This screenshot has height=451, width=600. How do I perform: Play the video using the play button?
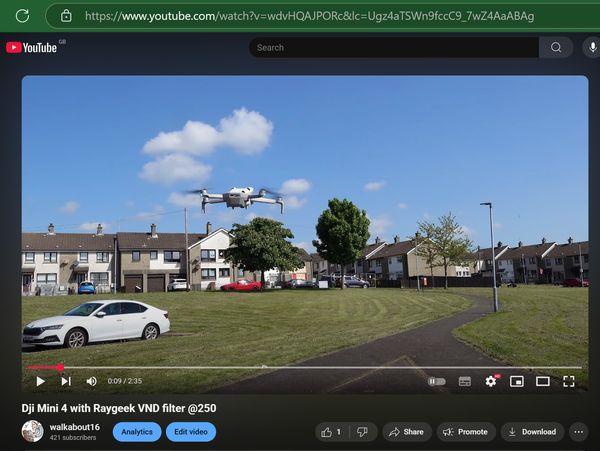[x=40, y=381]
